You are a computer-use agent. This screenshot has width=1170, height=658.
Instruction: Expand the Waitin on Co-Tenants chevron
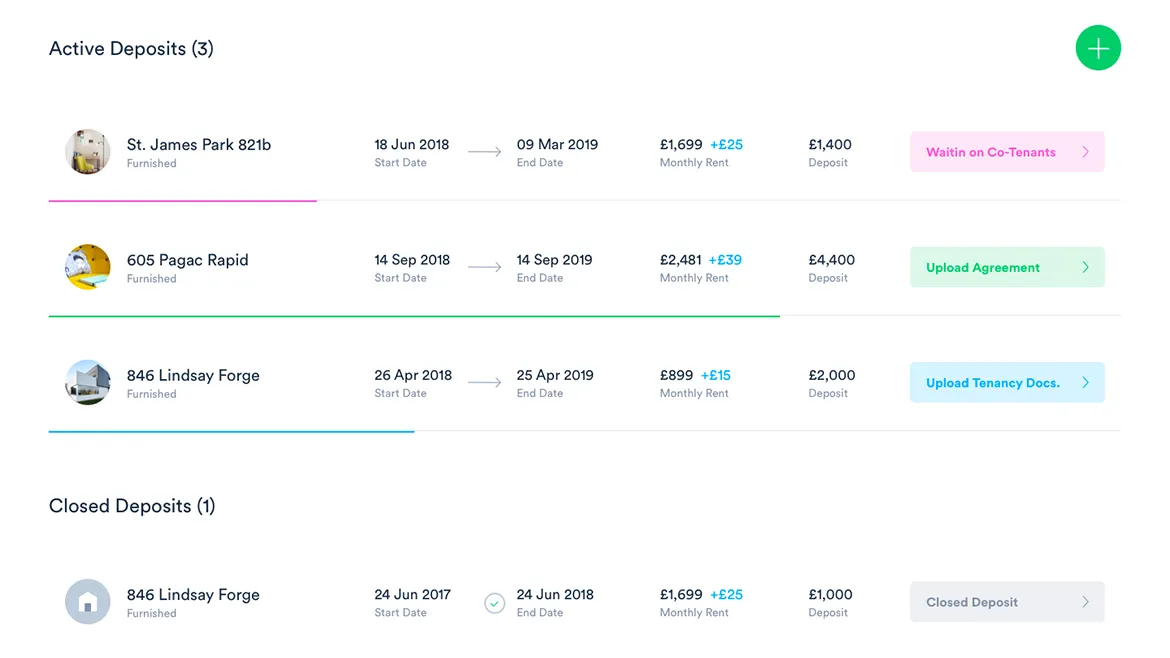1086,151
